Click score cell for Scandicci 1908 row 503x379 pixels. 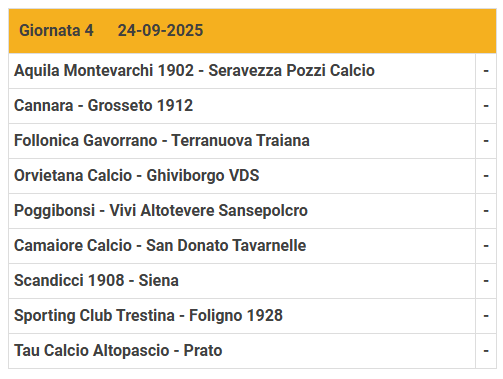(486, 281)
